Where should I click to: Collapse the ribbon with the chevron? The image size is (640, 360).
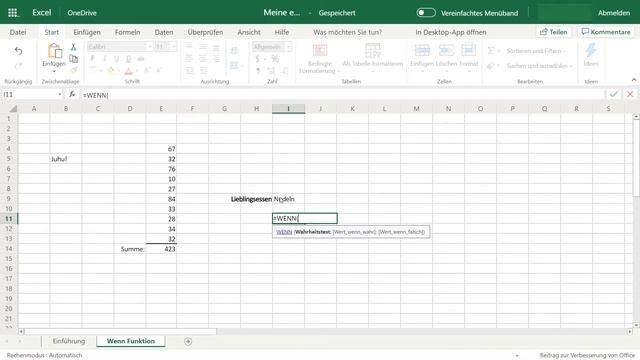pos(634,80)
